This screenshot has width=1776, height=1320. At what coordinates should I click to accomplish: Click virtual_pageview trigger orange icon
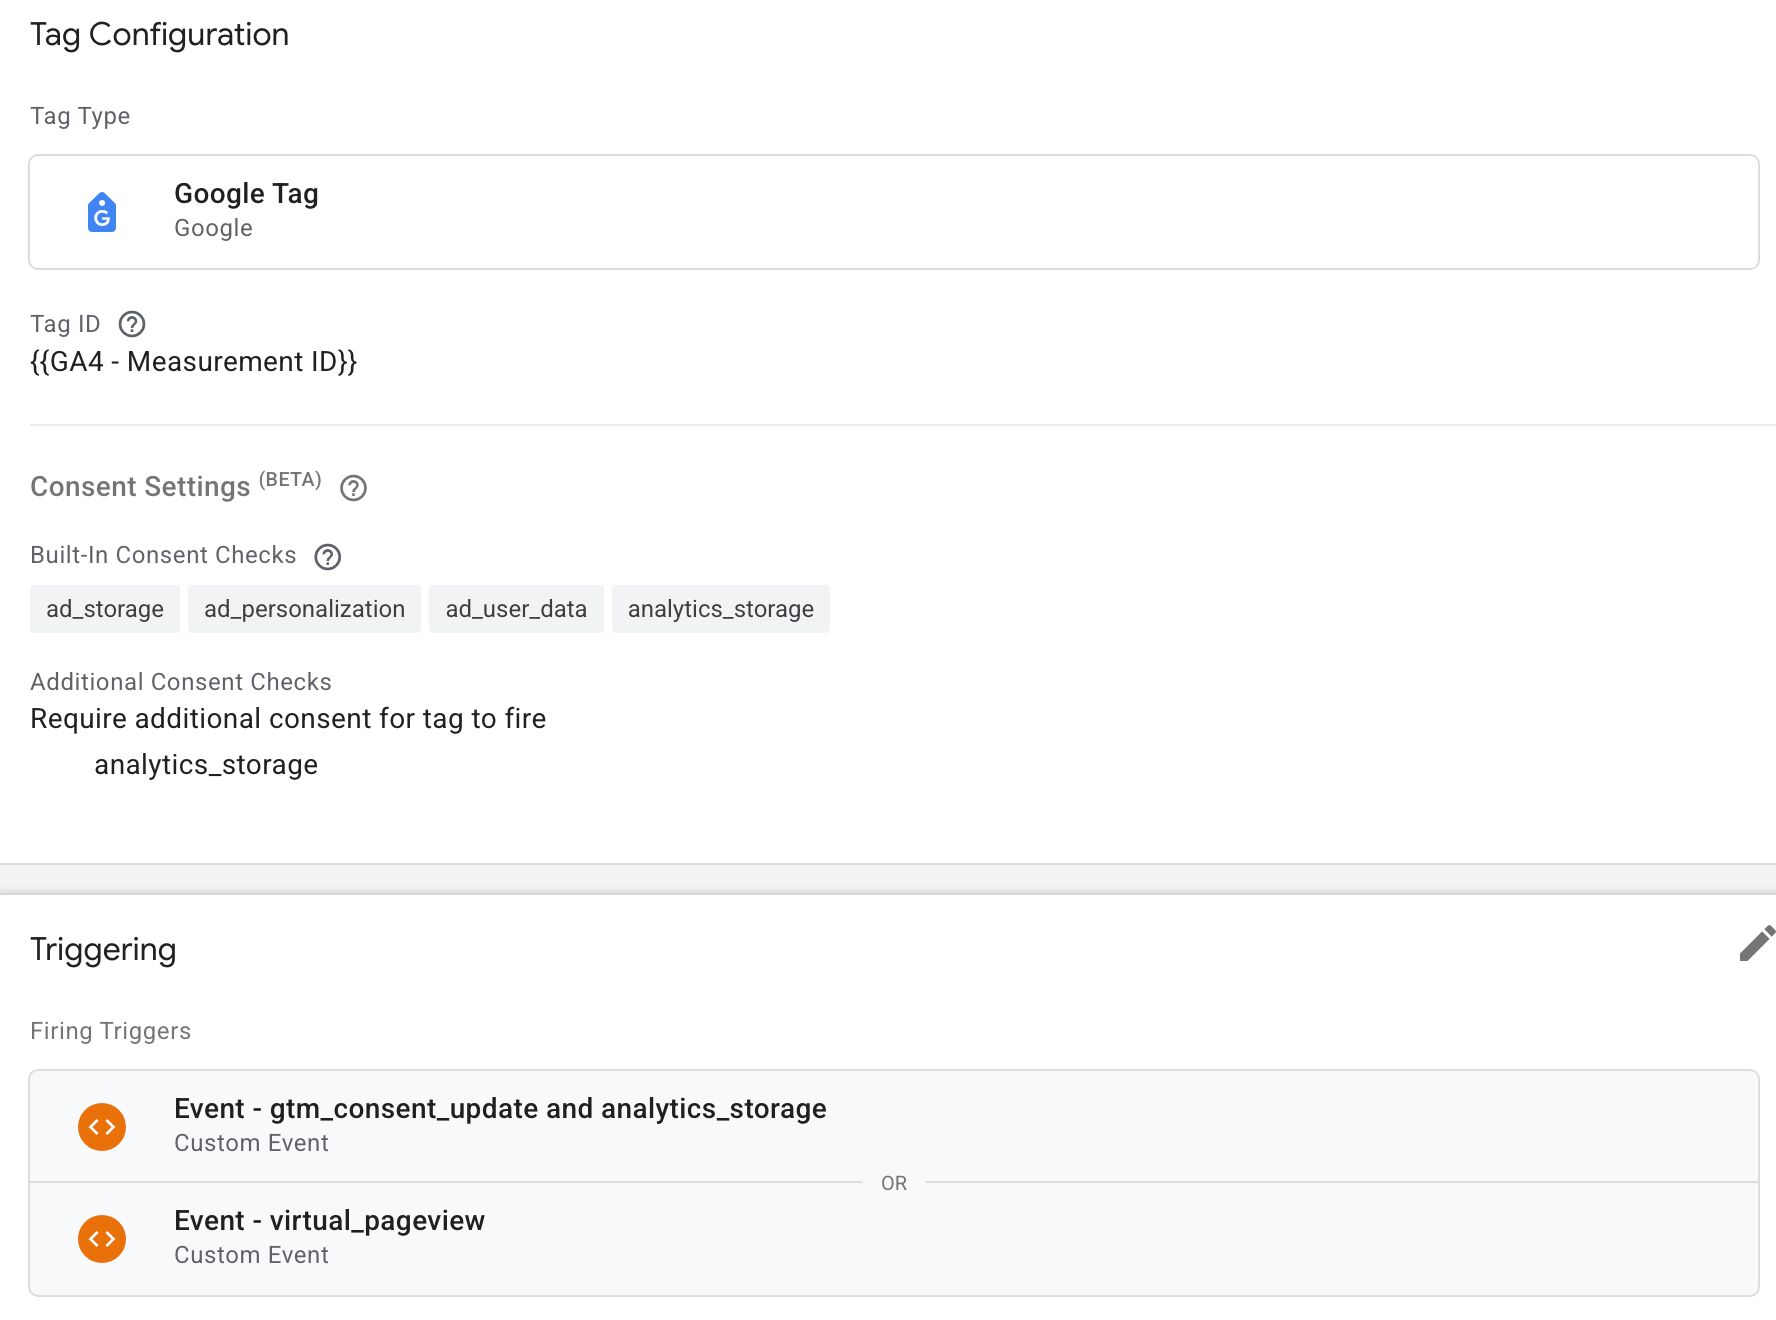pos(102,1239)
